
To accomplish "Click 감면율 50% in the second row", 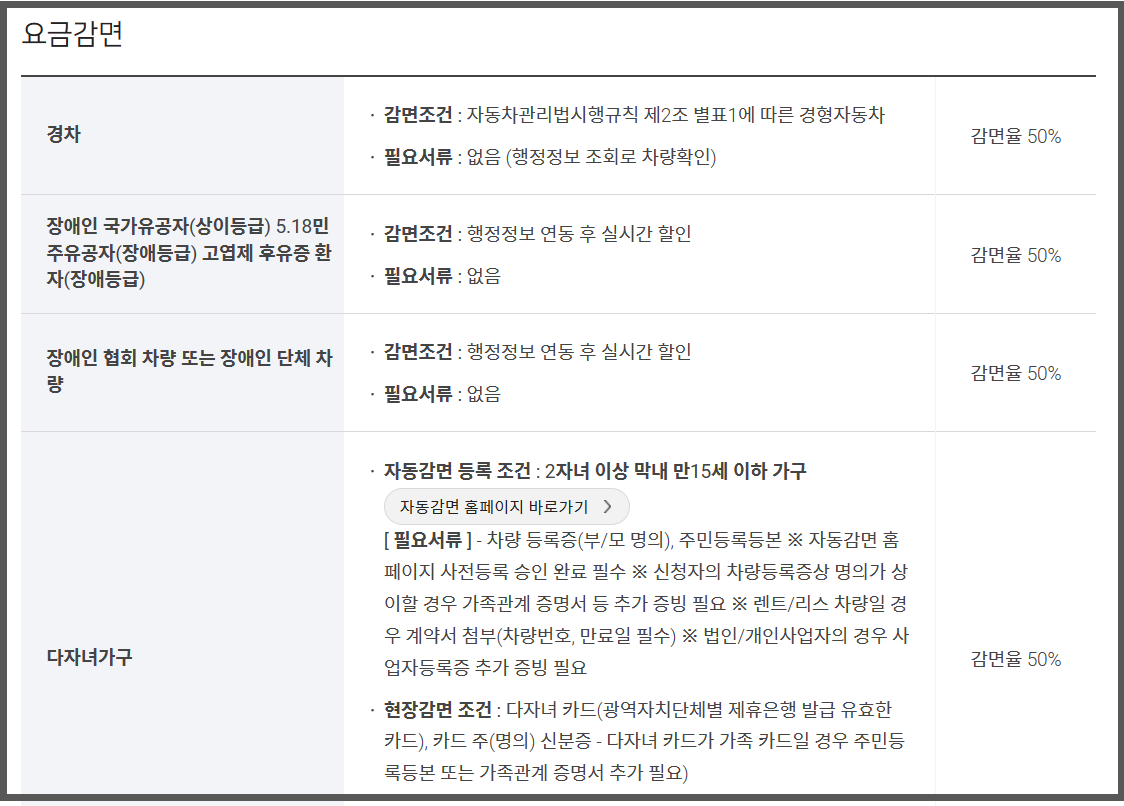I will pyautogui.click(x=1017, y=254).
